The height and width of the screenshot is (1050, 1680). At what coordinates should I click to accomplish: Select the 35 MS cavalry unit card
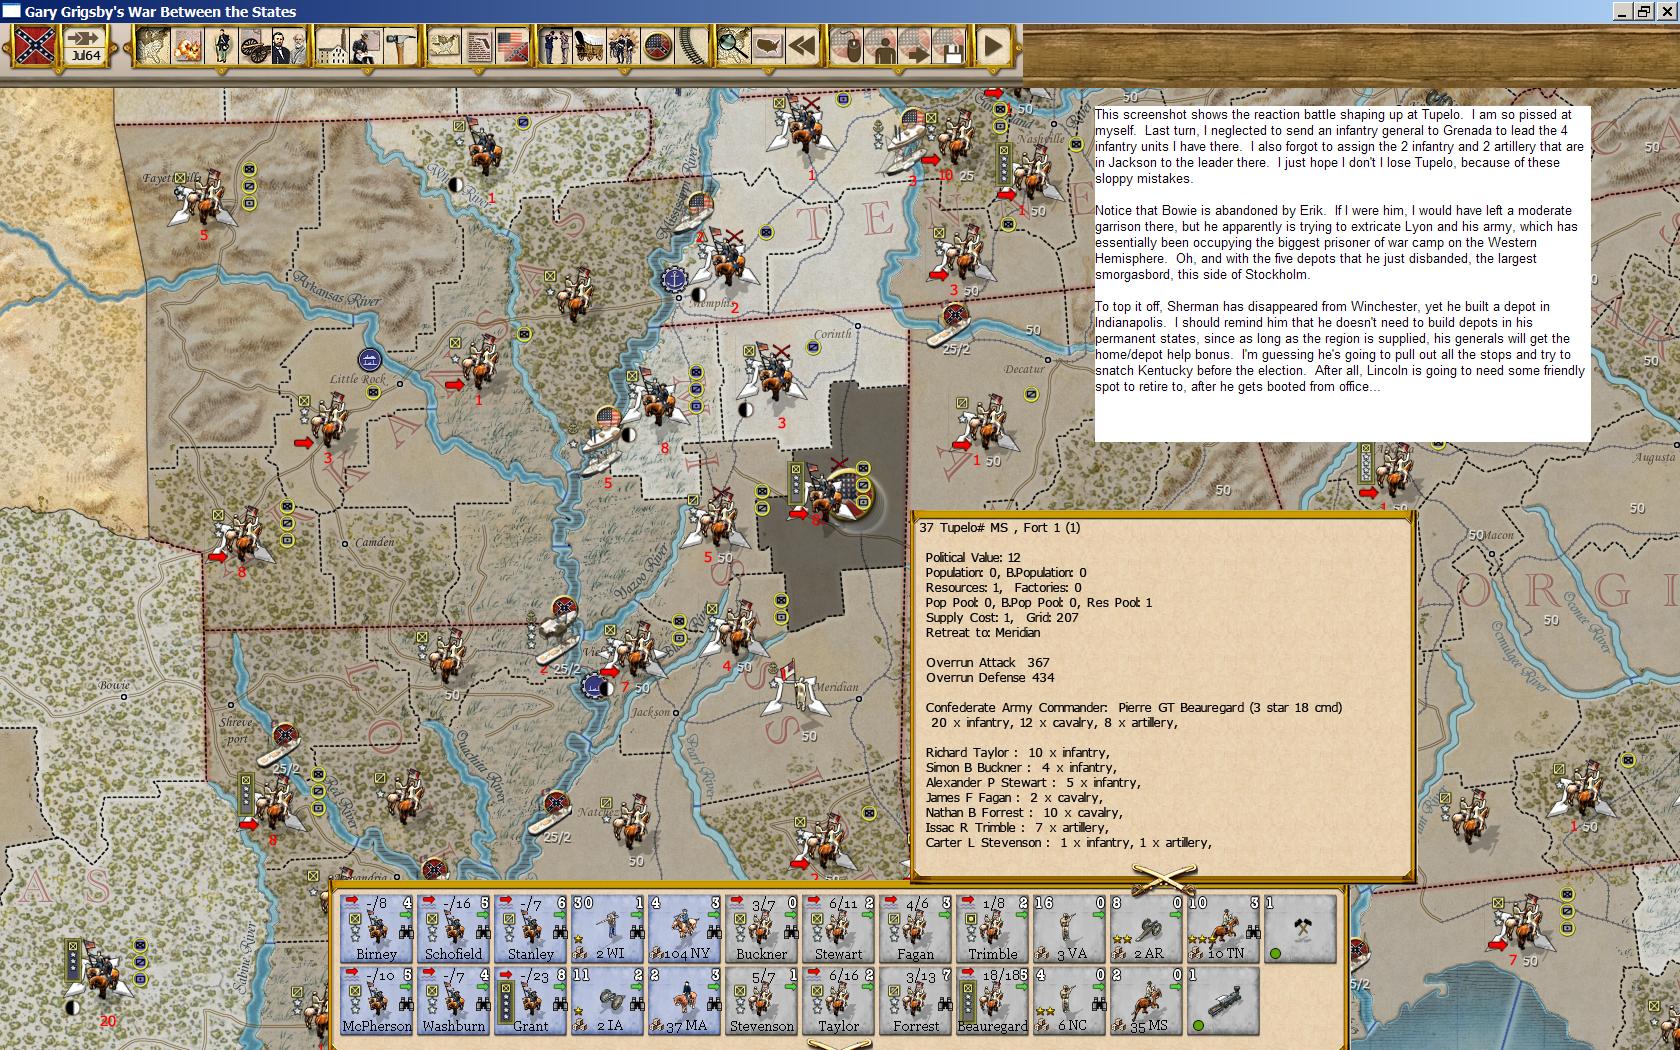point(1147,1001)
